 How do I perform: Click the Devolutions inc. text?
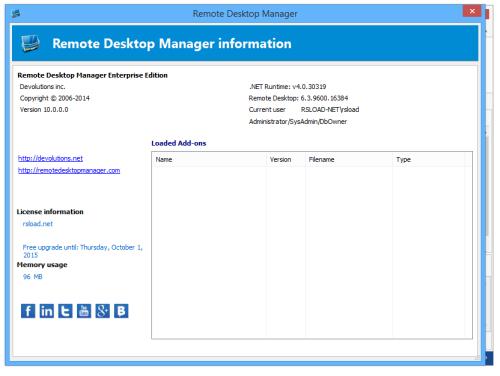coord(42,87)
